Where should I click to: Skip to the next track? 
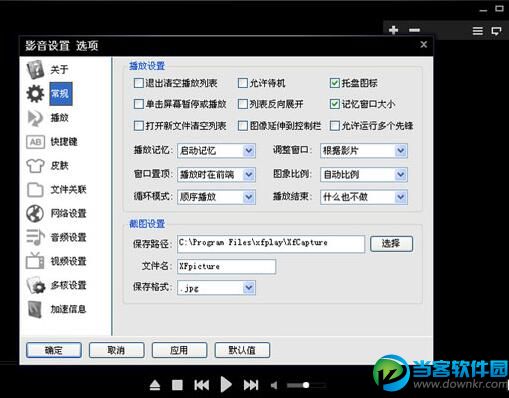[x=251, y=385]
